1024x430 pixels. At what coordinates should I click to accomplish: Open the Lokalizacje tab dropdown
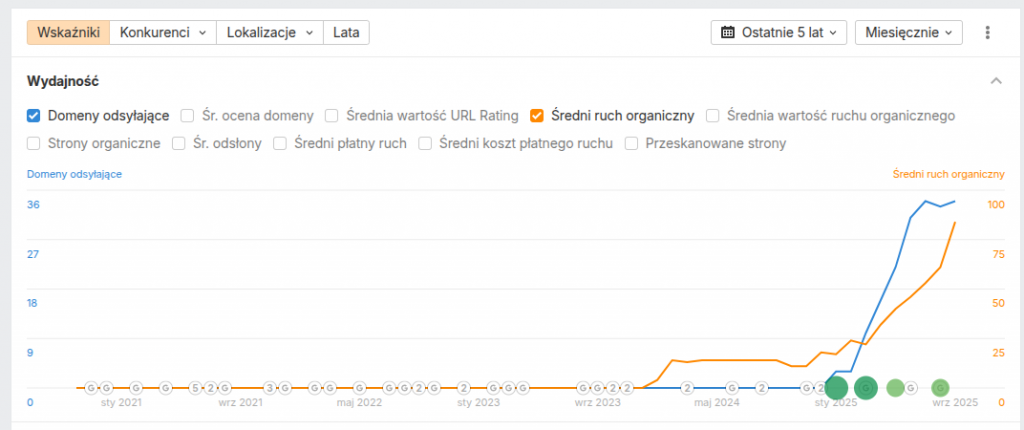[x=269, y=32]
